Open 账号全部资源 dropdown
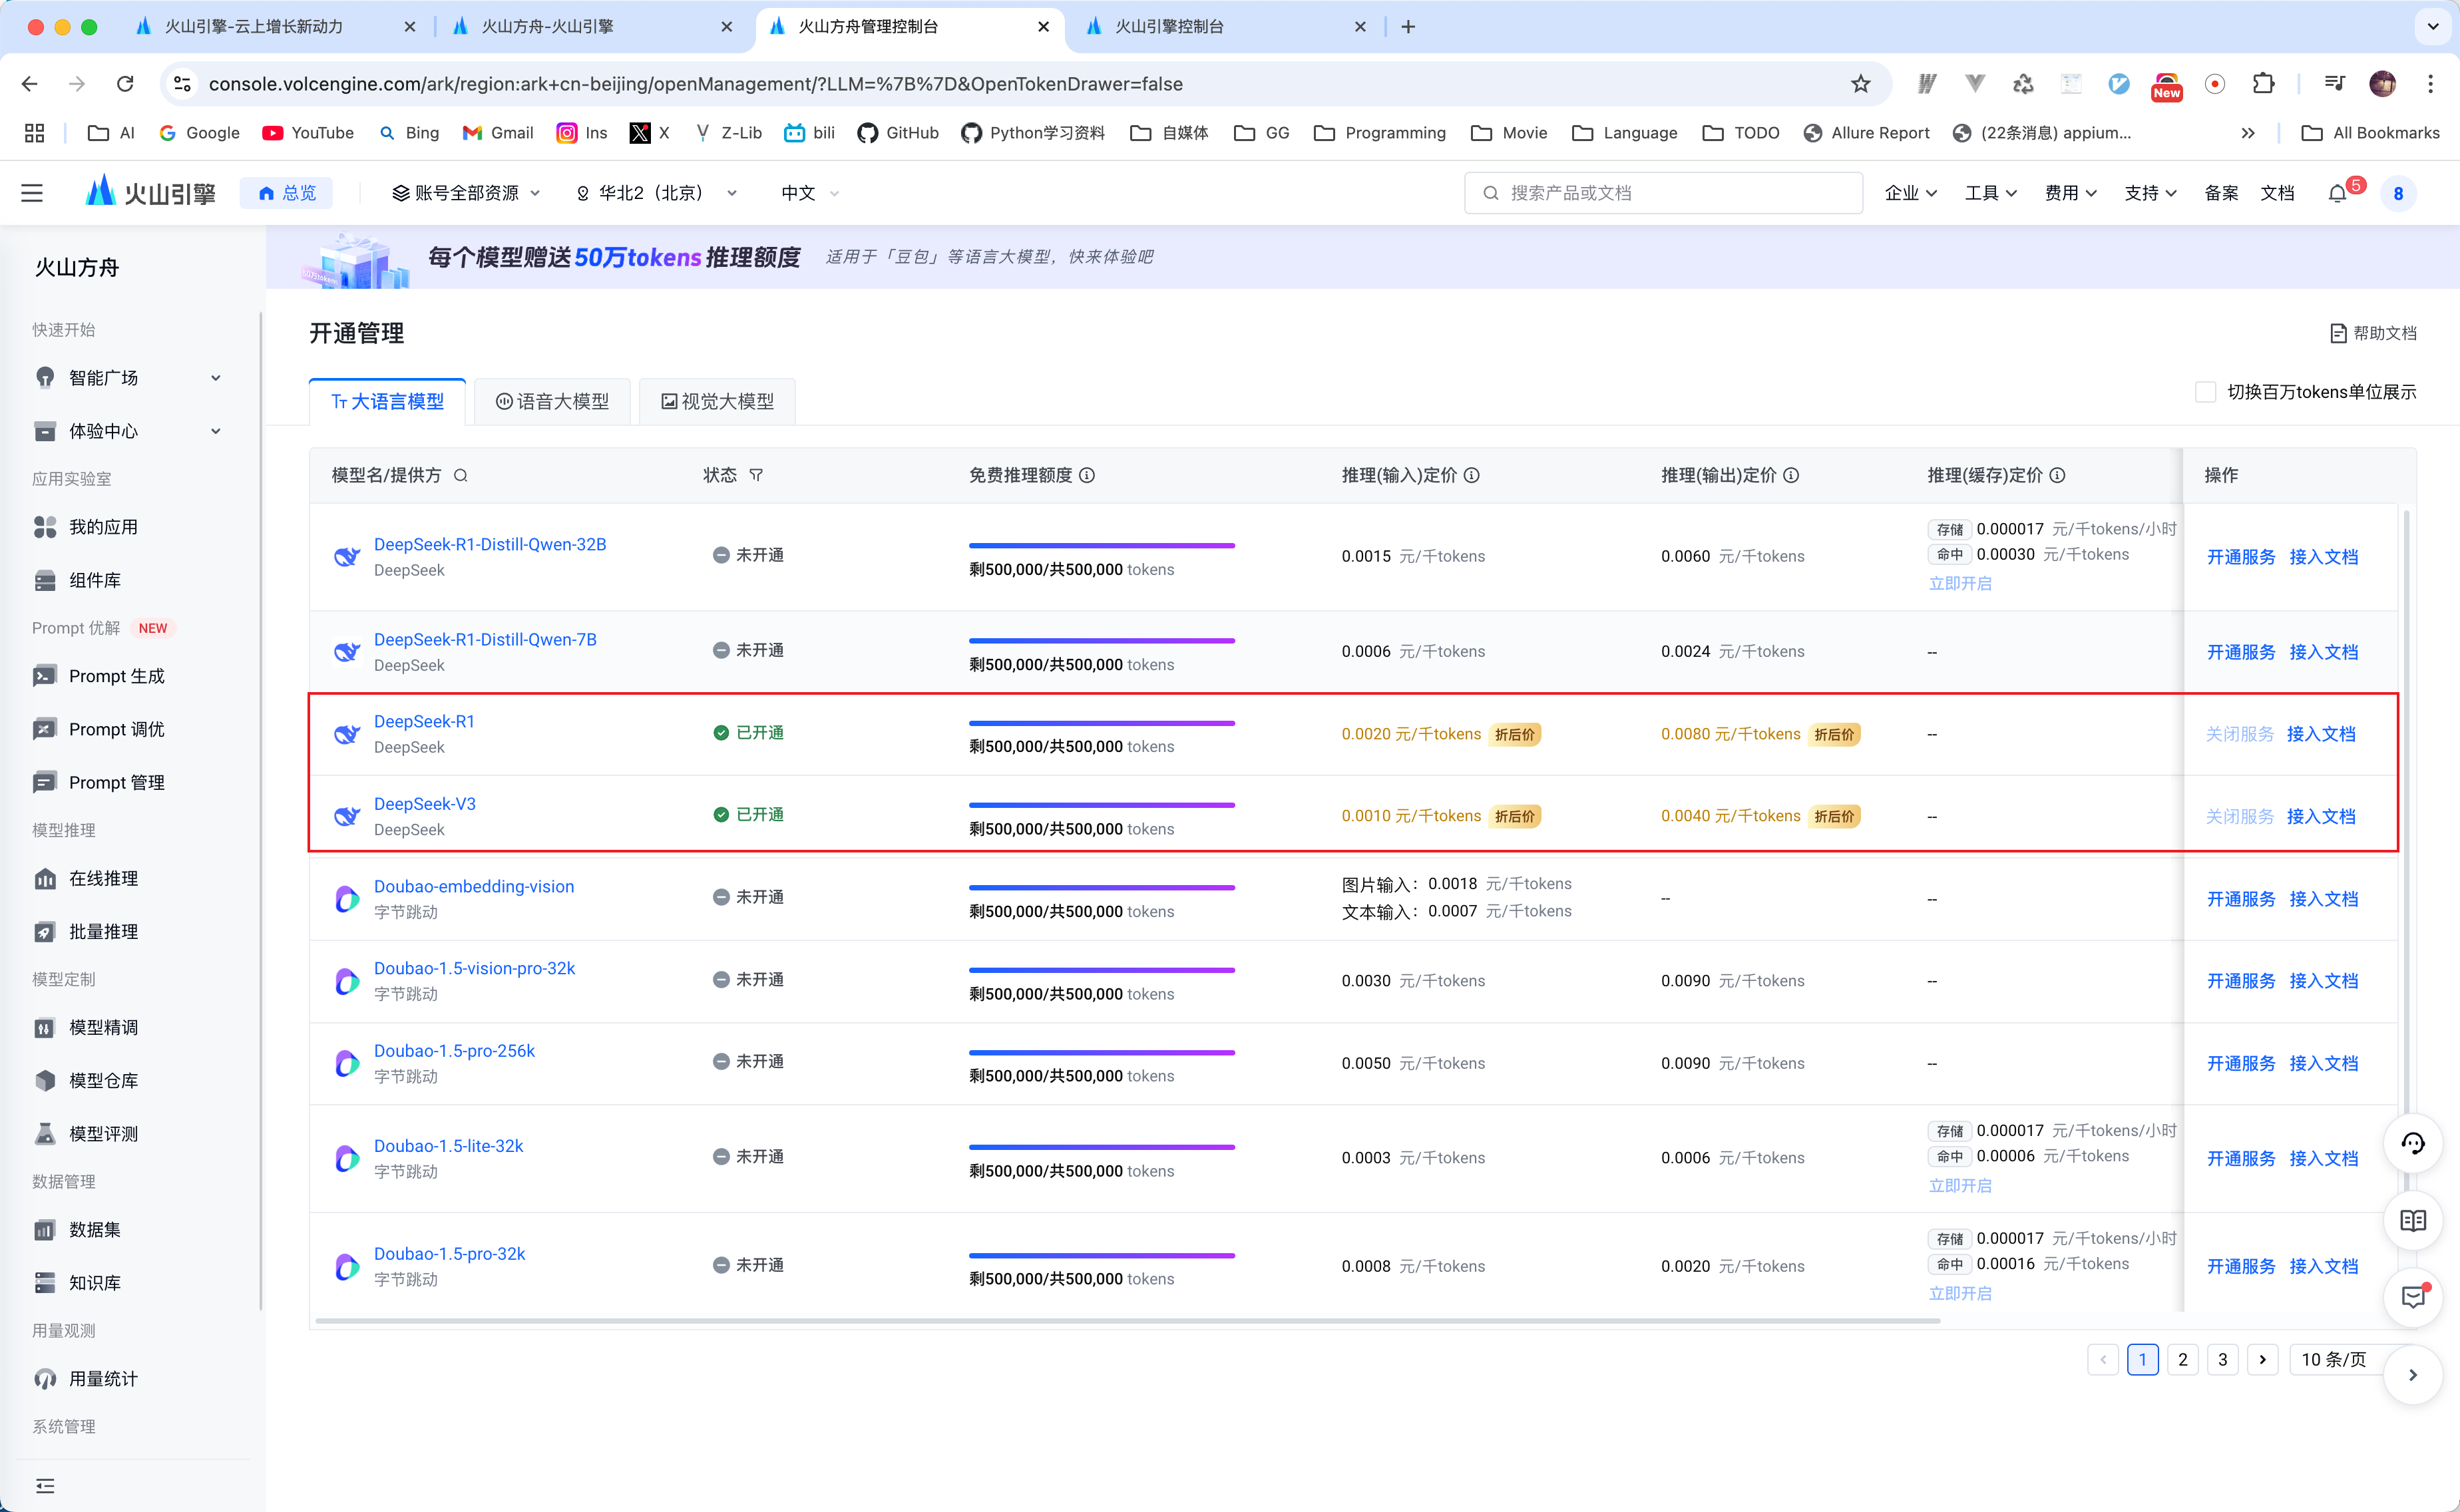 pos(466,193)
